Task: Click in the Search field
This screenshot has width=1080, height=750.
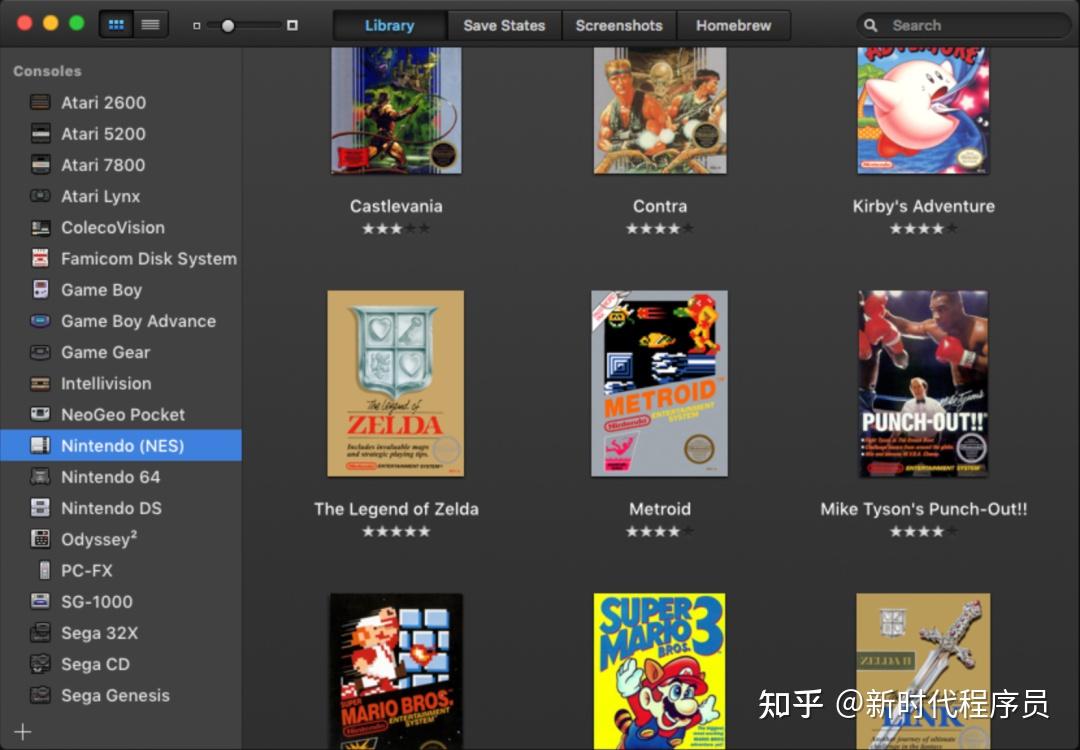Action: 964,25
